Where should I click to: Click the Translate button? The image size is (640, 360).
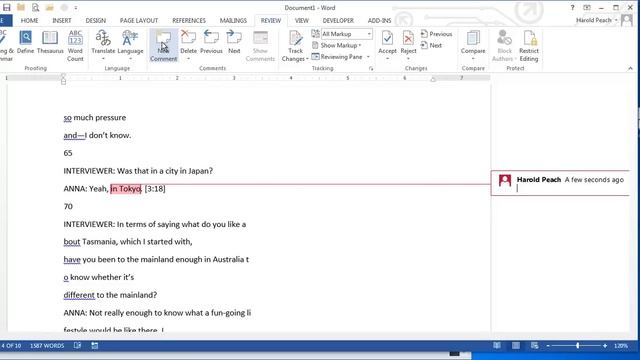tap(103, 42)
